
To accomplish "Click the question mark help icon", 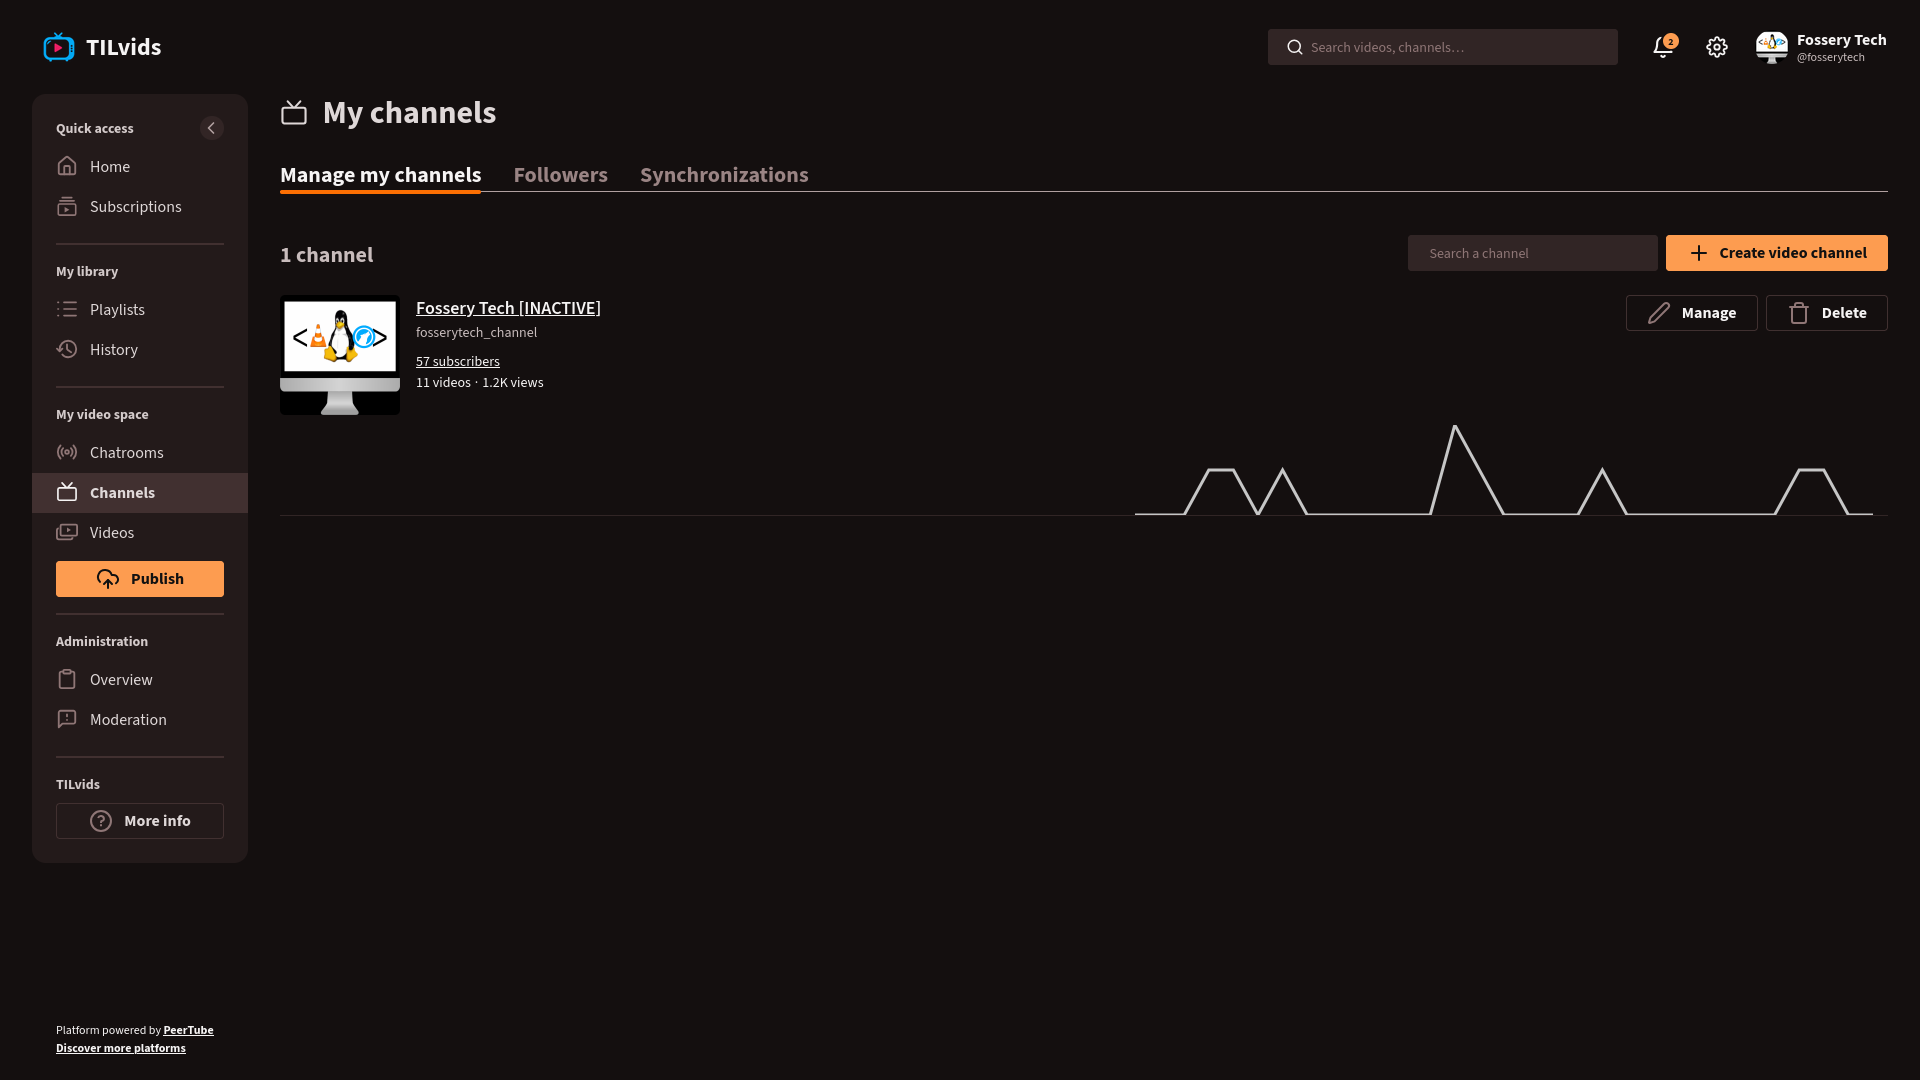I will (101, 821).
